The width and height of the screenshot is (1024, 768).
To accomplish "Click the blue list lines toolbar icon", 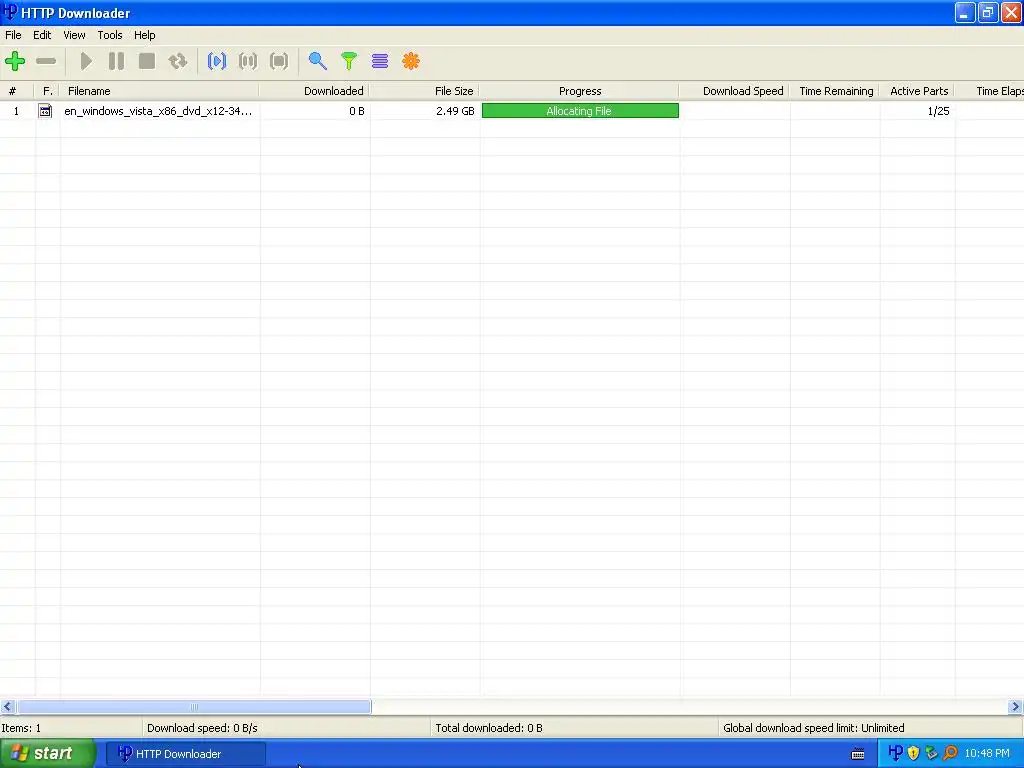I will (x=380, y=61).
